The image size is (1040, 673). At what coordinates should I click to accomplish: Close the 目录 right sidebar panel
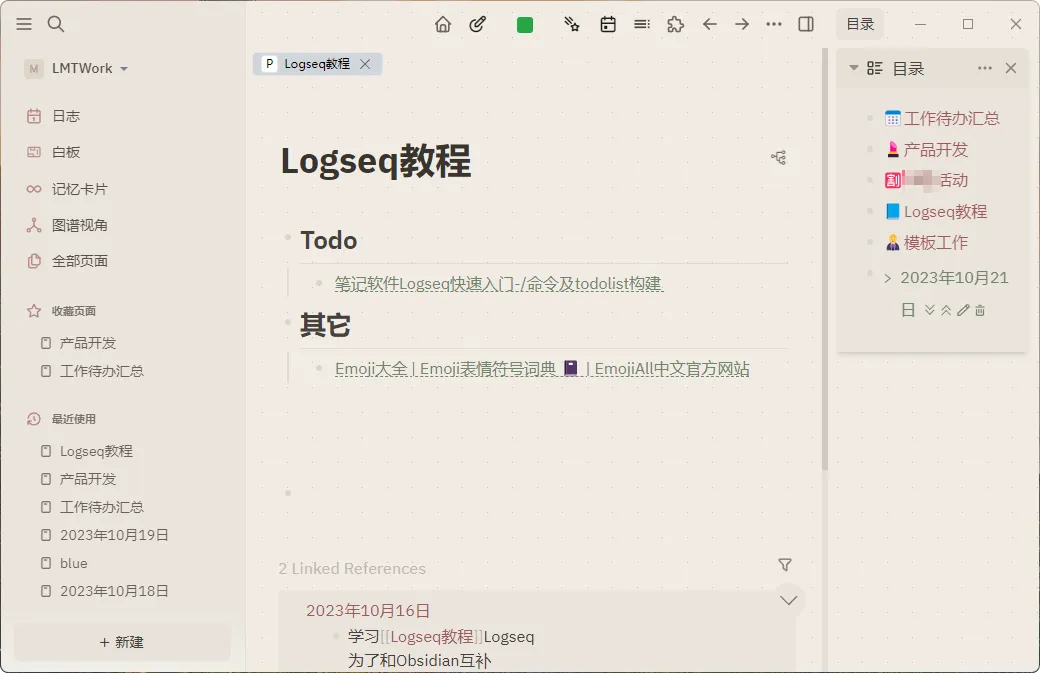pyautogui.click(x=1011, y=68)
